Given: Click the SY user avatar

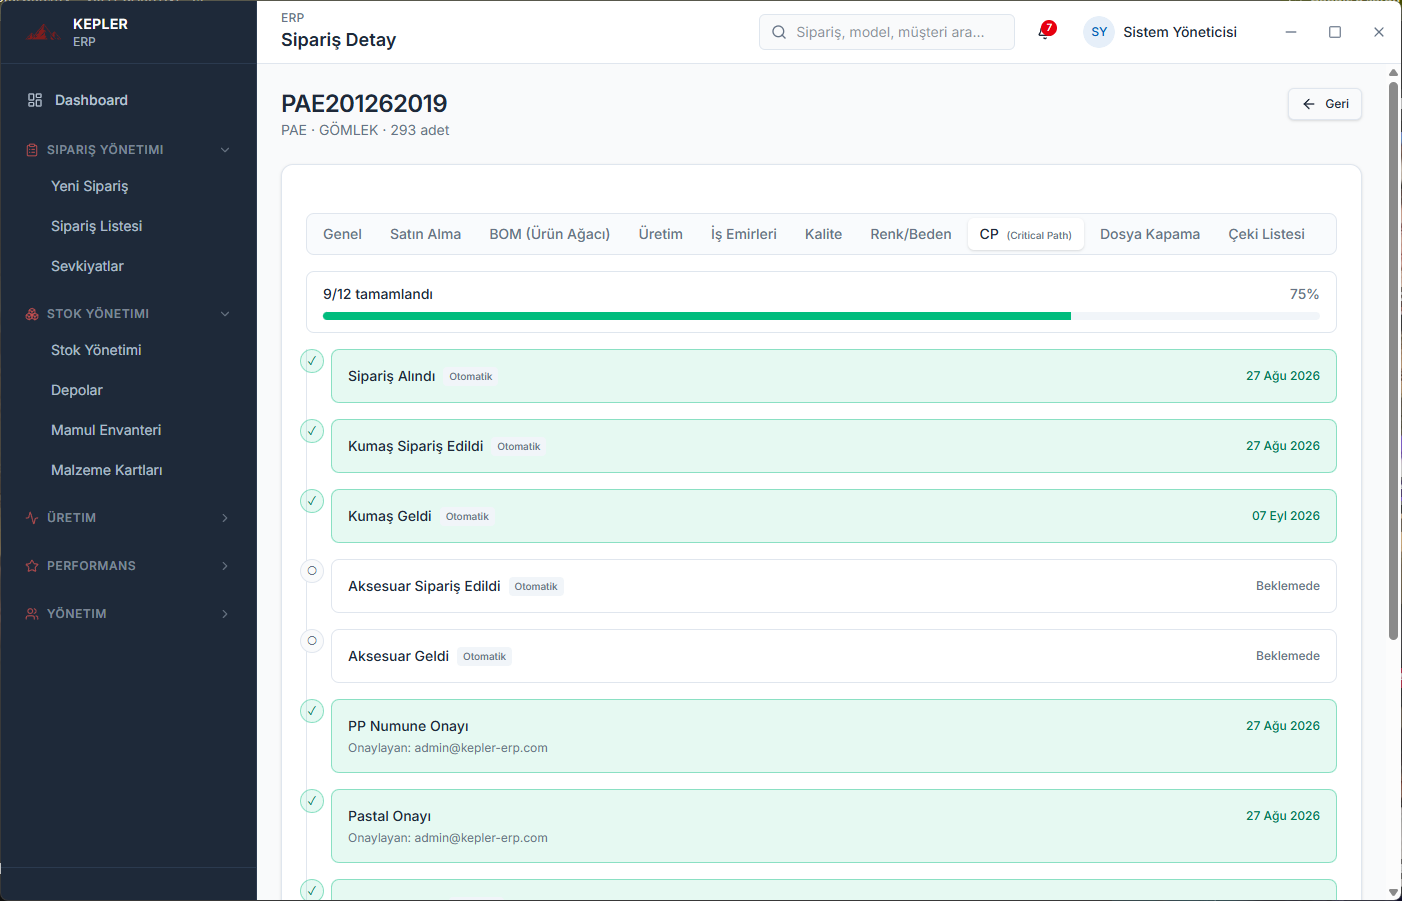Looking at the screenshot, I should pyautogui.click(x=1099, y=32).
